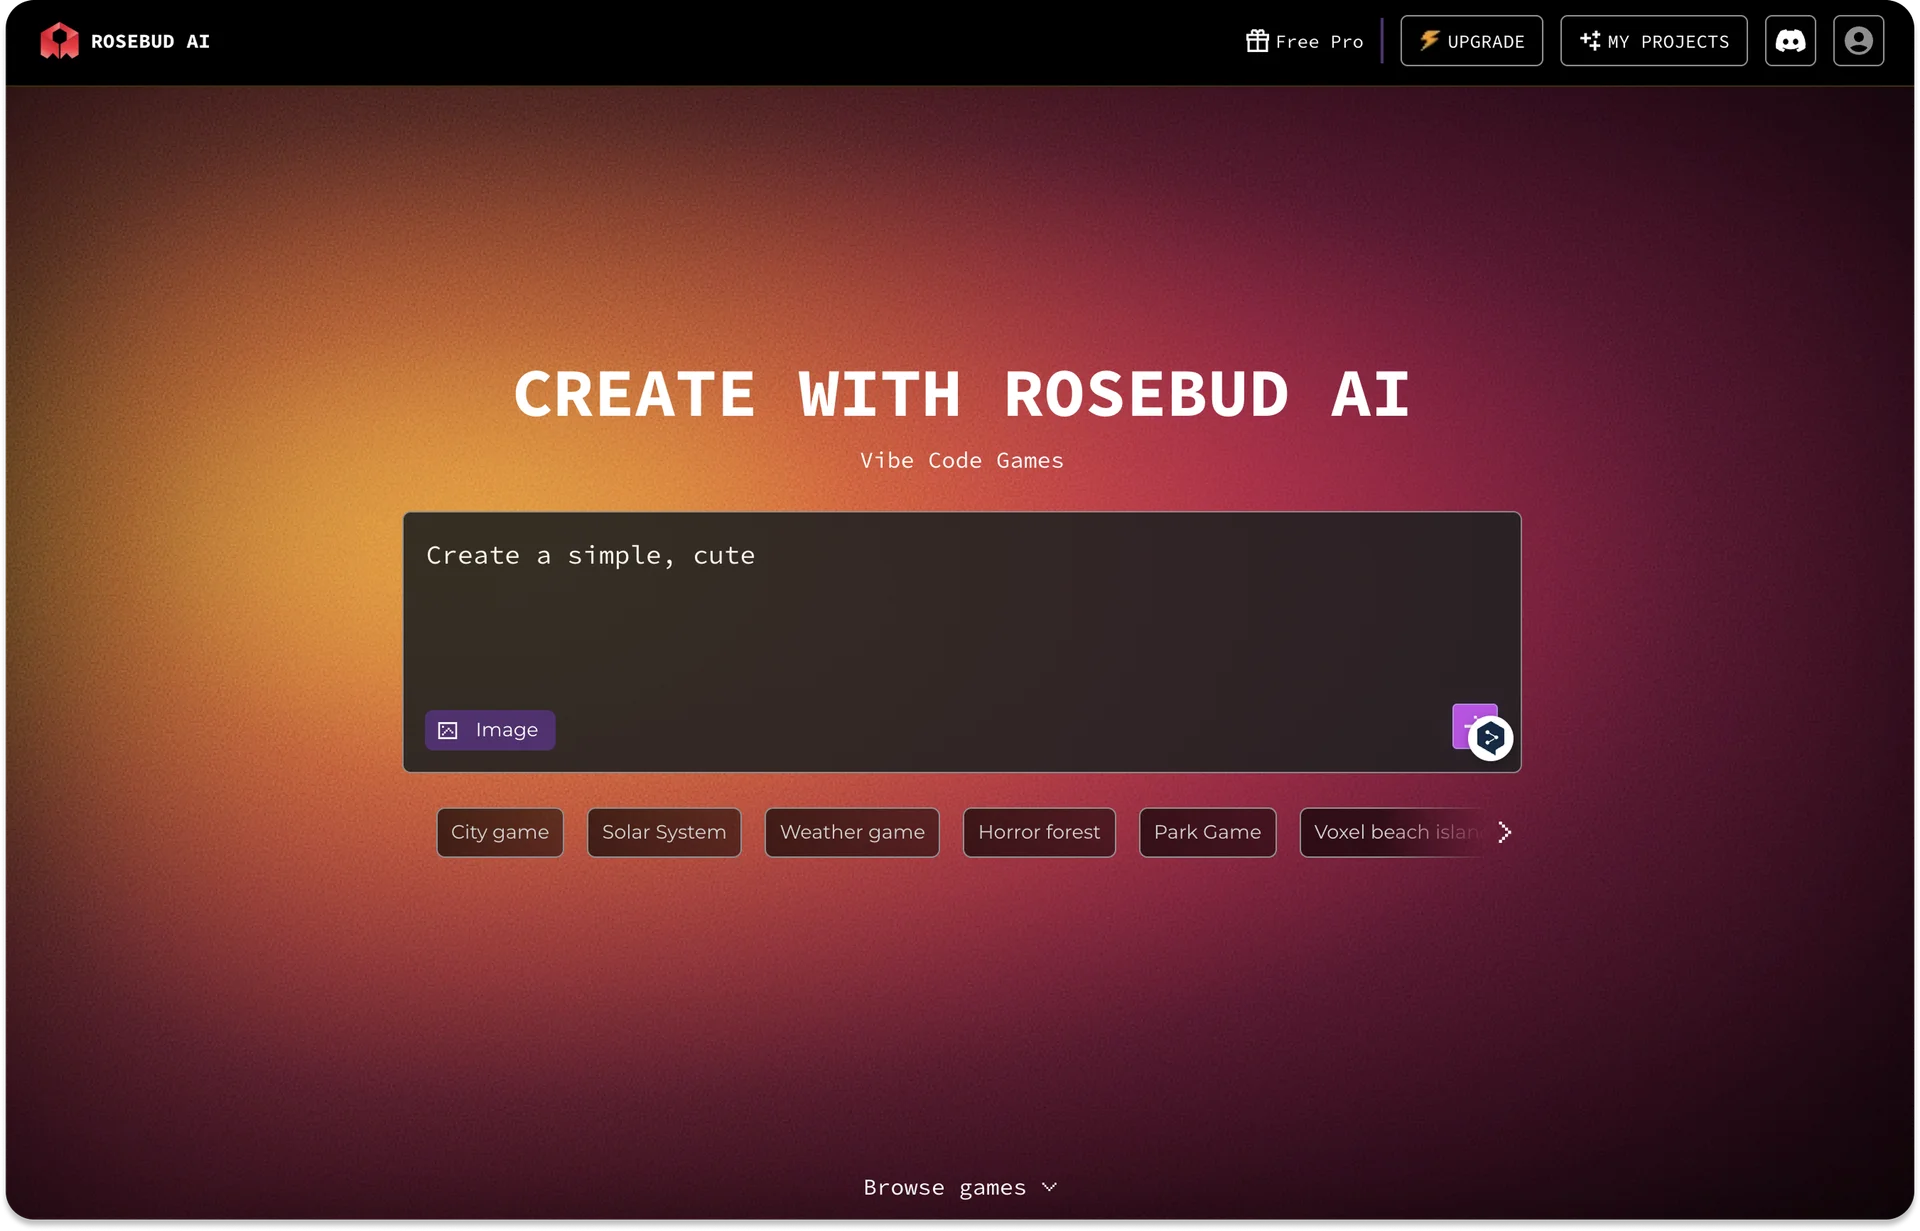
Task: Select the Park Game suggestion
Action: [1206, 832]
